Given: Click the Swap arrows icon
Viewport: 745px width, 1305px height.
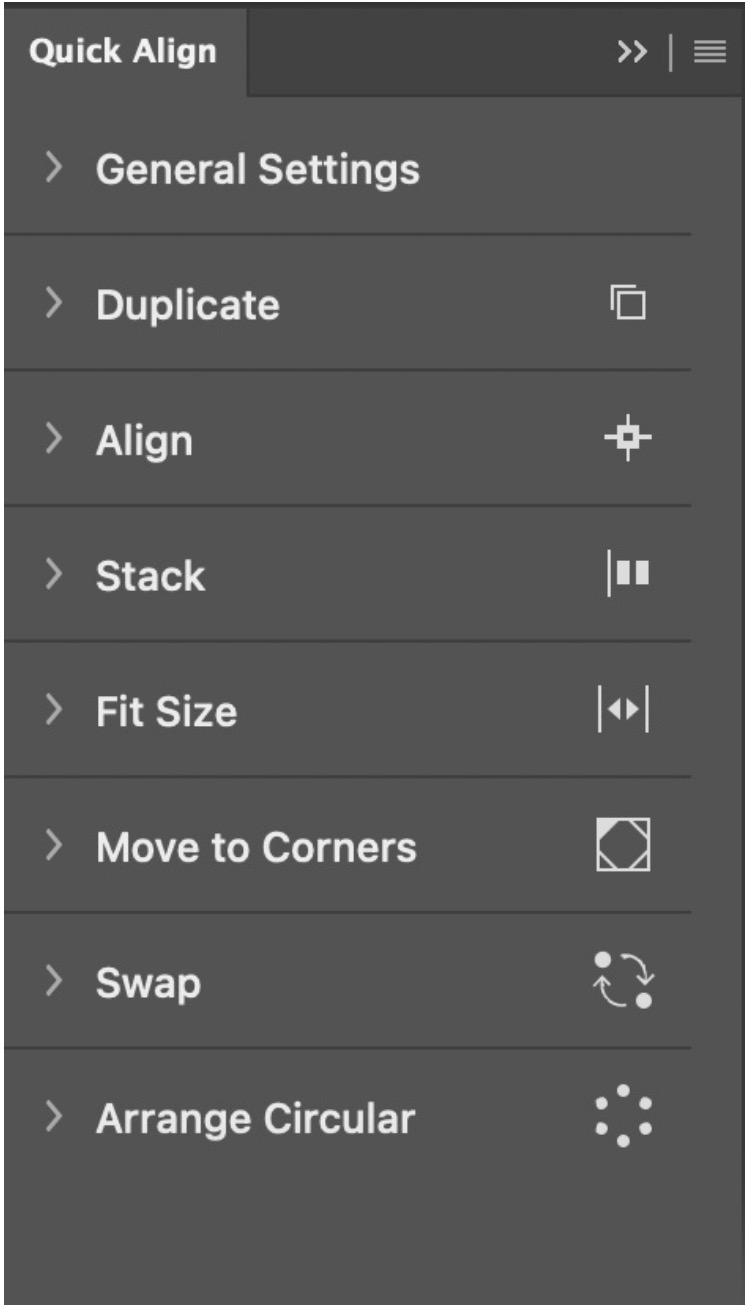Looking at the screenshot, I should pos(624,981).
